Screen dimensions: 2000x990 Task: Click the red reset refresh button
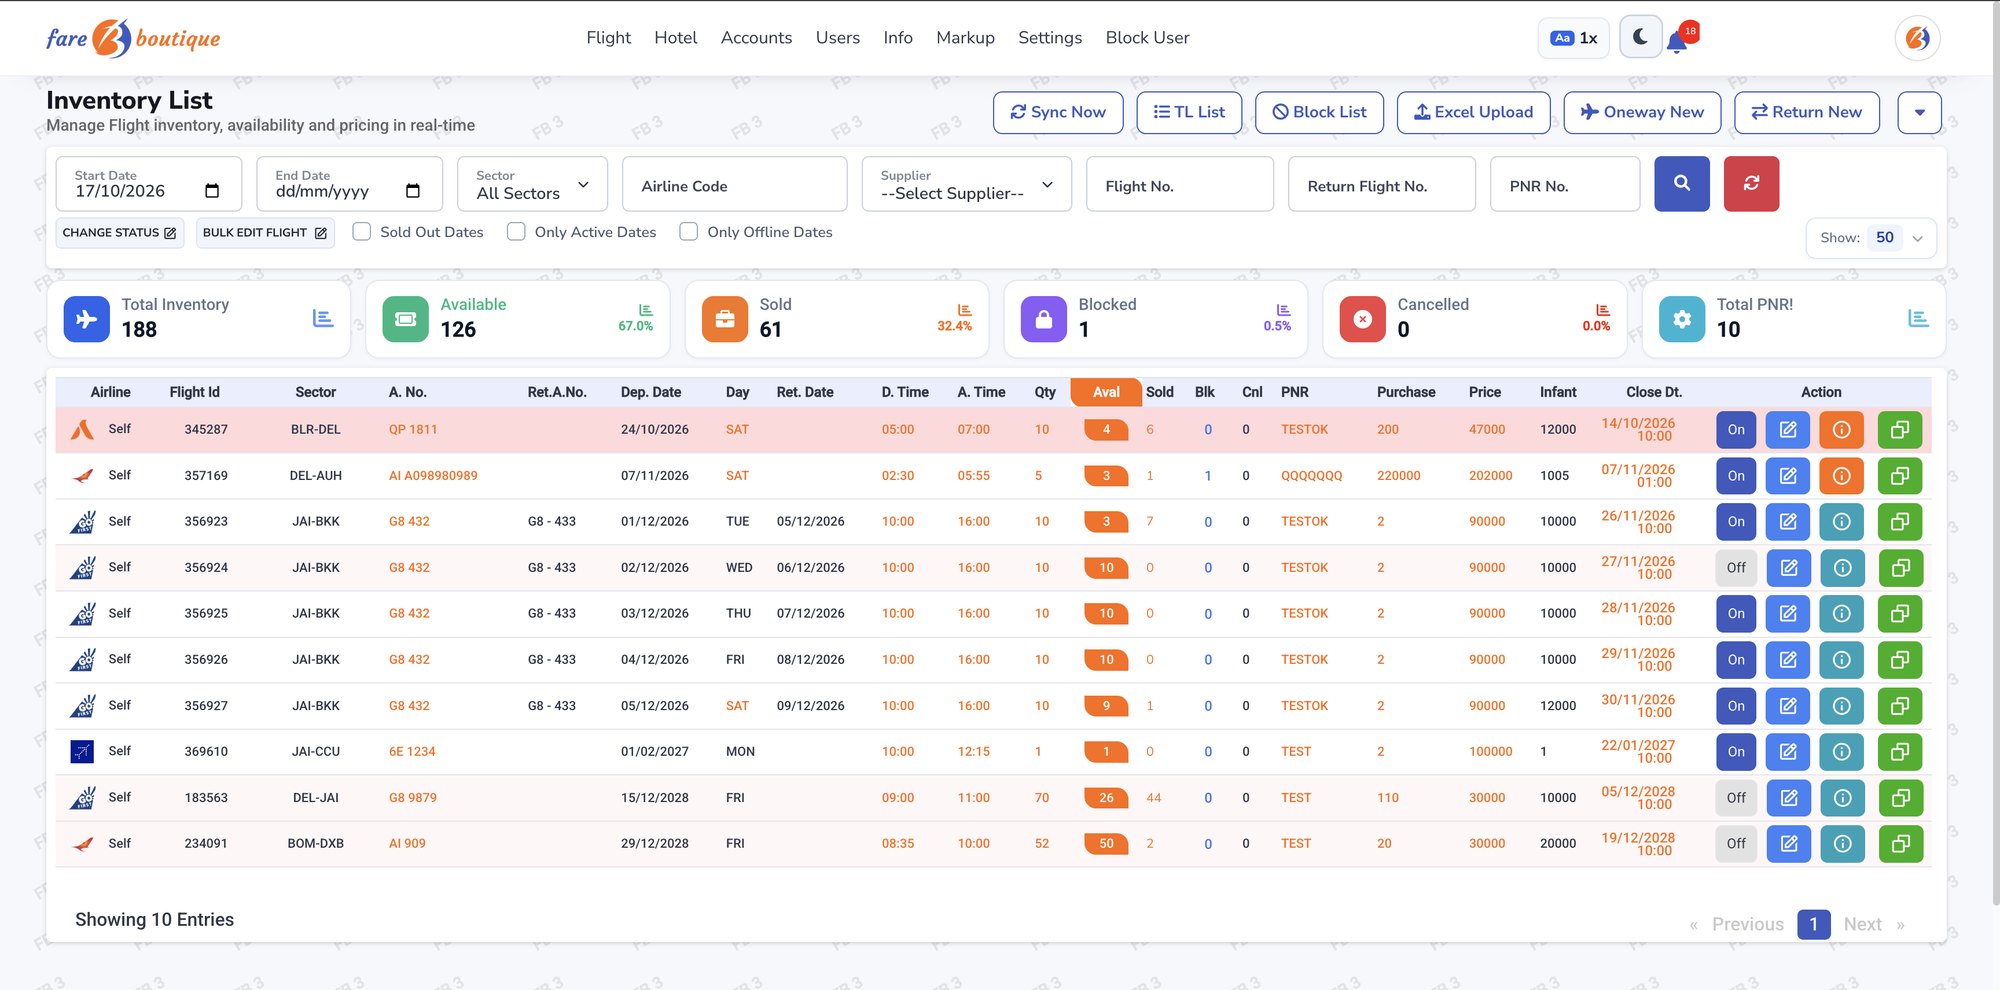(x=1751, y=184)
